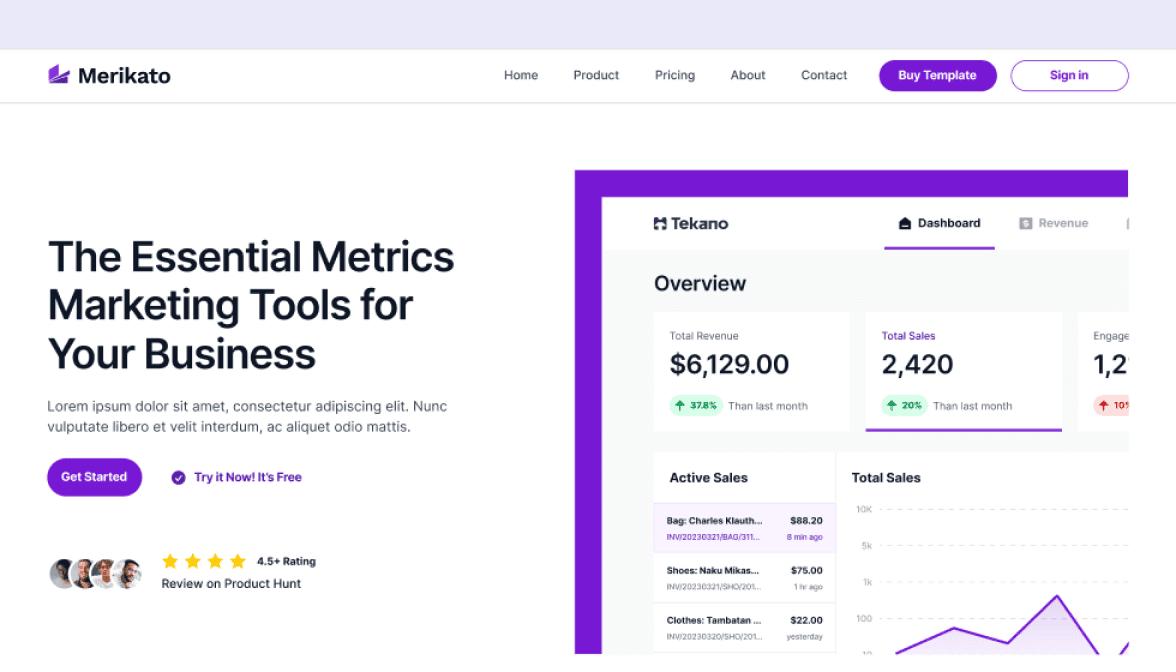Open the Home menu item
The height and width of the screenshot is (672, 1176).
click(520, 75)
